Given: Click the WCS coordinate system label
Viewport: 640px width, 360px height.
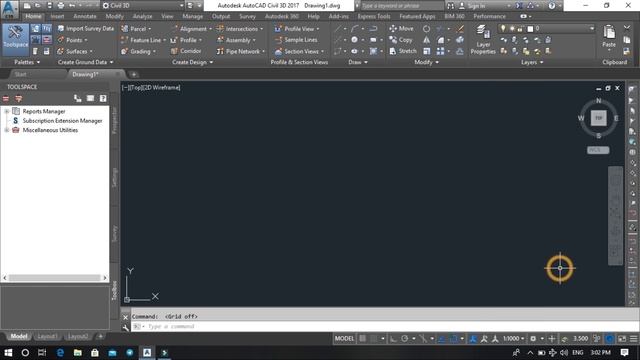Looking at the screenshot, I should 598,150.
